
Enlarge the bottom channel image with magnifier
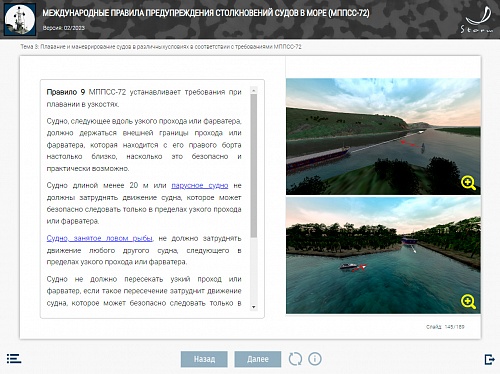(x=468, y=302)
